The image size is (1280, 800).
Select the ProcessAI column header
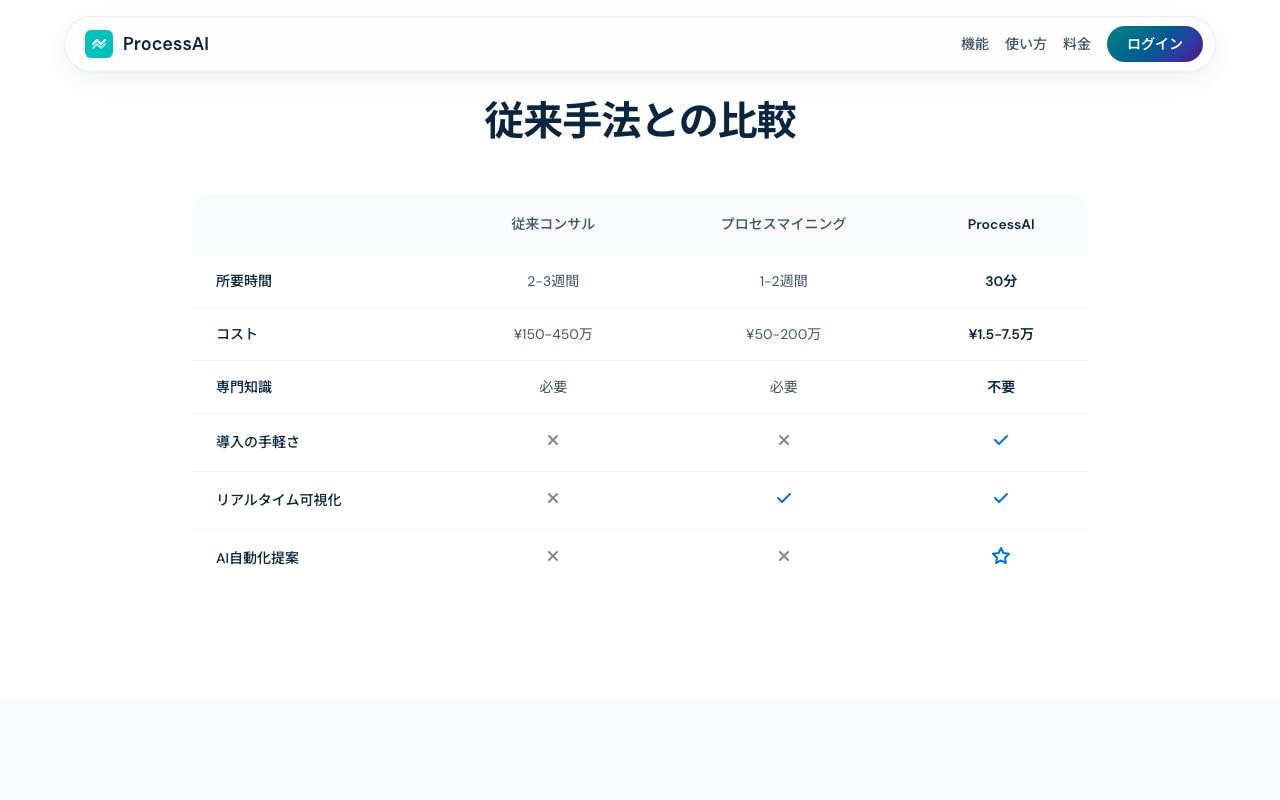(x=1001, y=224)
